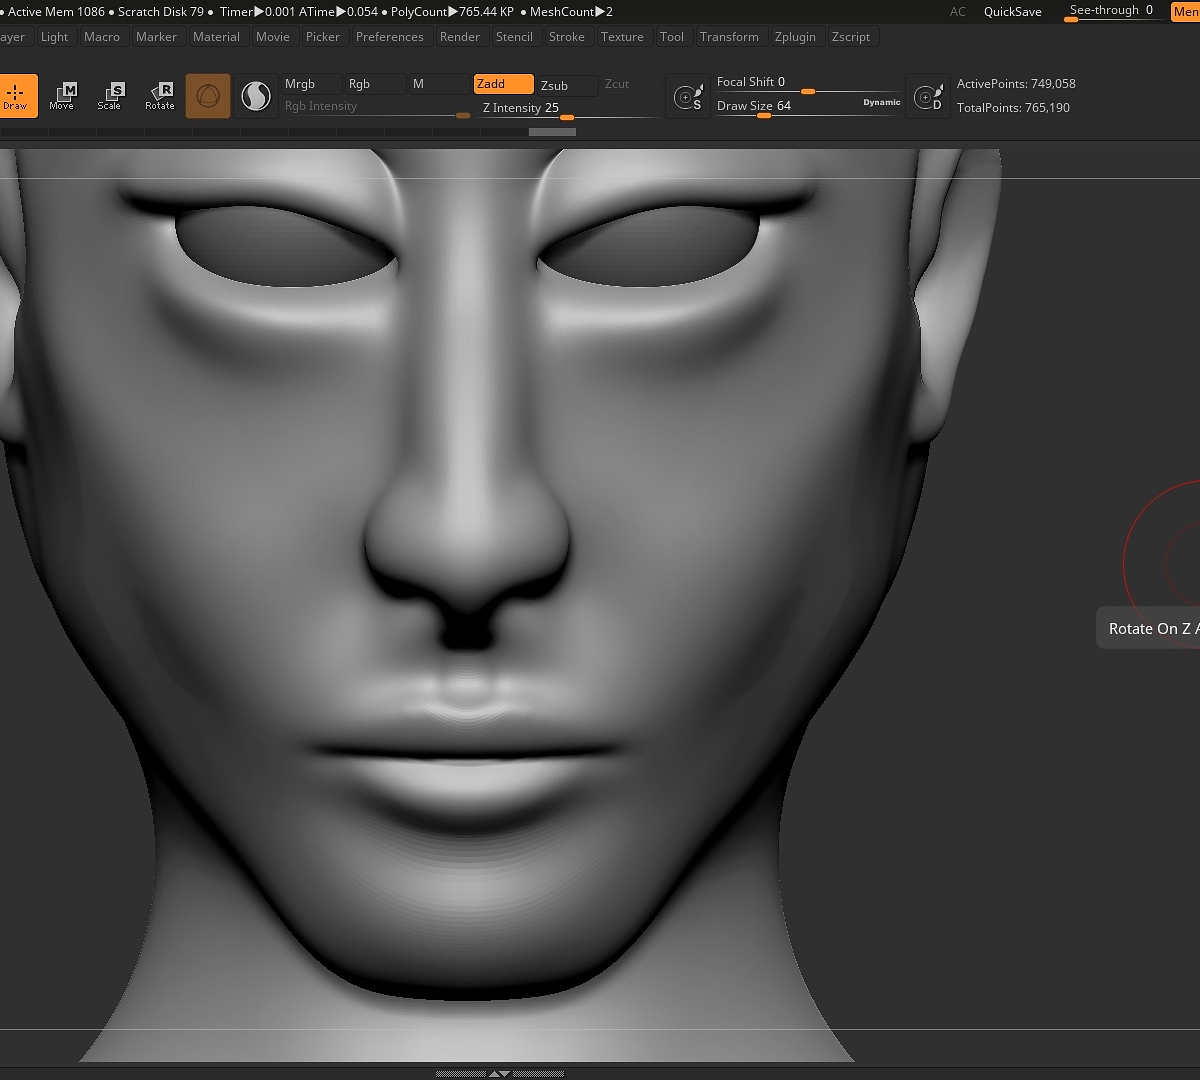Toggle Dynamic draw size

click(x=882, y=102)
